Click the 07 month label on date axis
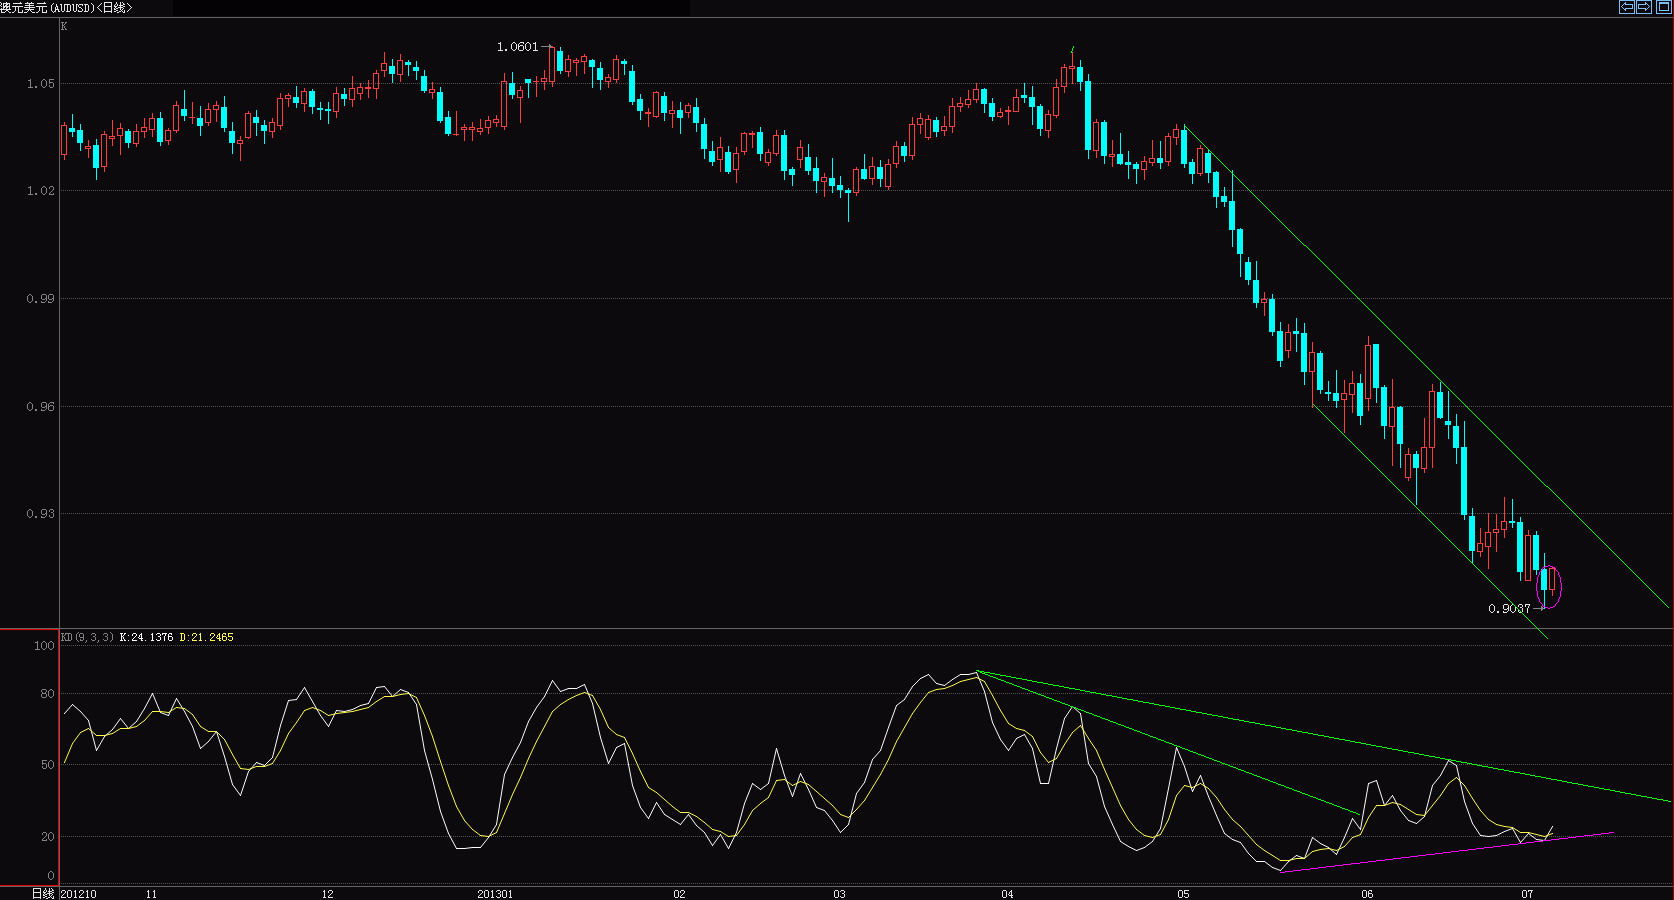Image resolution: width=1674 pixels, height=900 pixels. pyautogui.click(x=1527, y=894)
